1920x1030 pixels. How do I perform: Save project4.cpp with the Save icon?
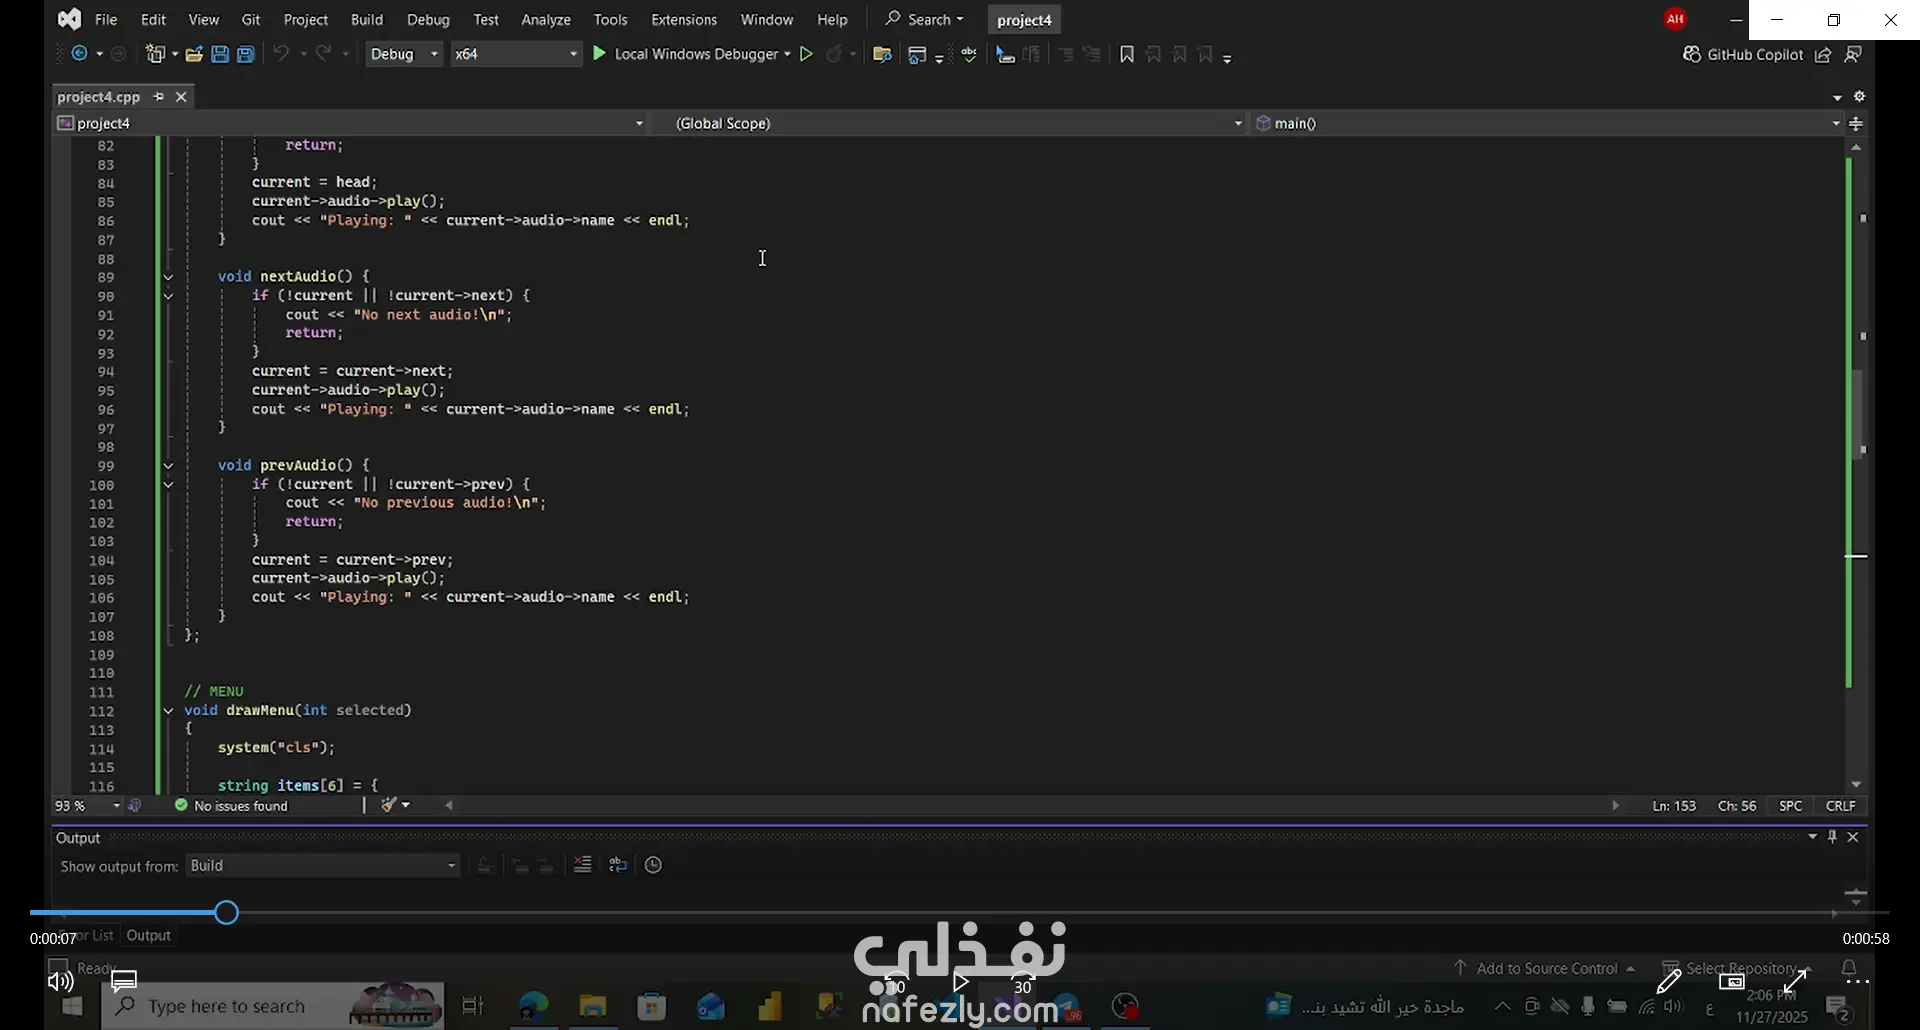click(x=220, y=54)
